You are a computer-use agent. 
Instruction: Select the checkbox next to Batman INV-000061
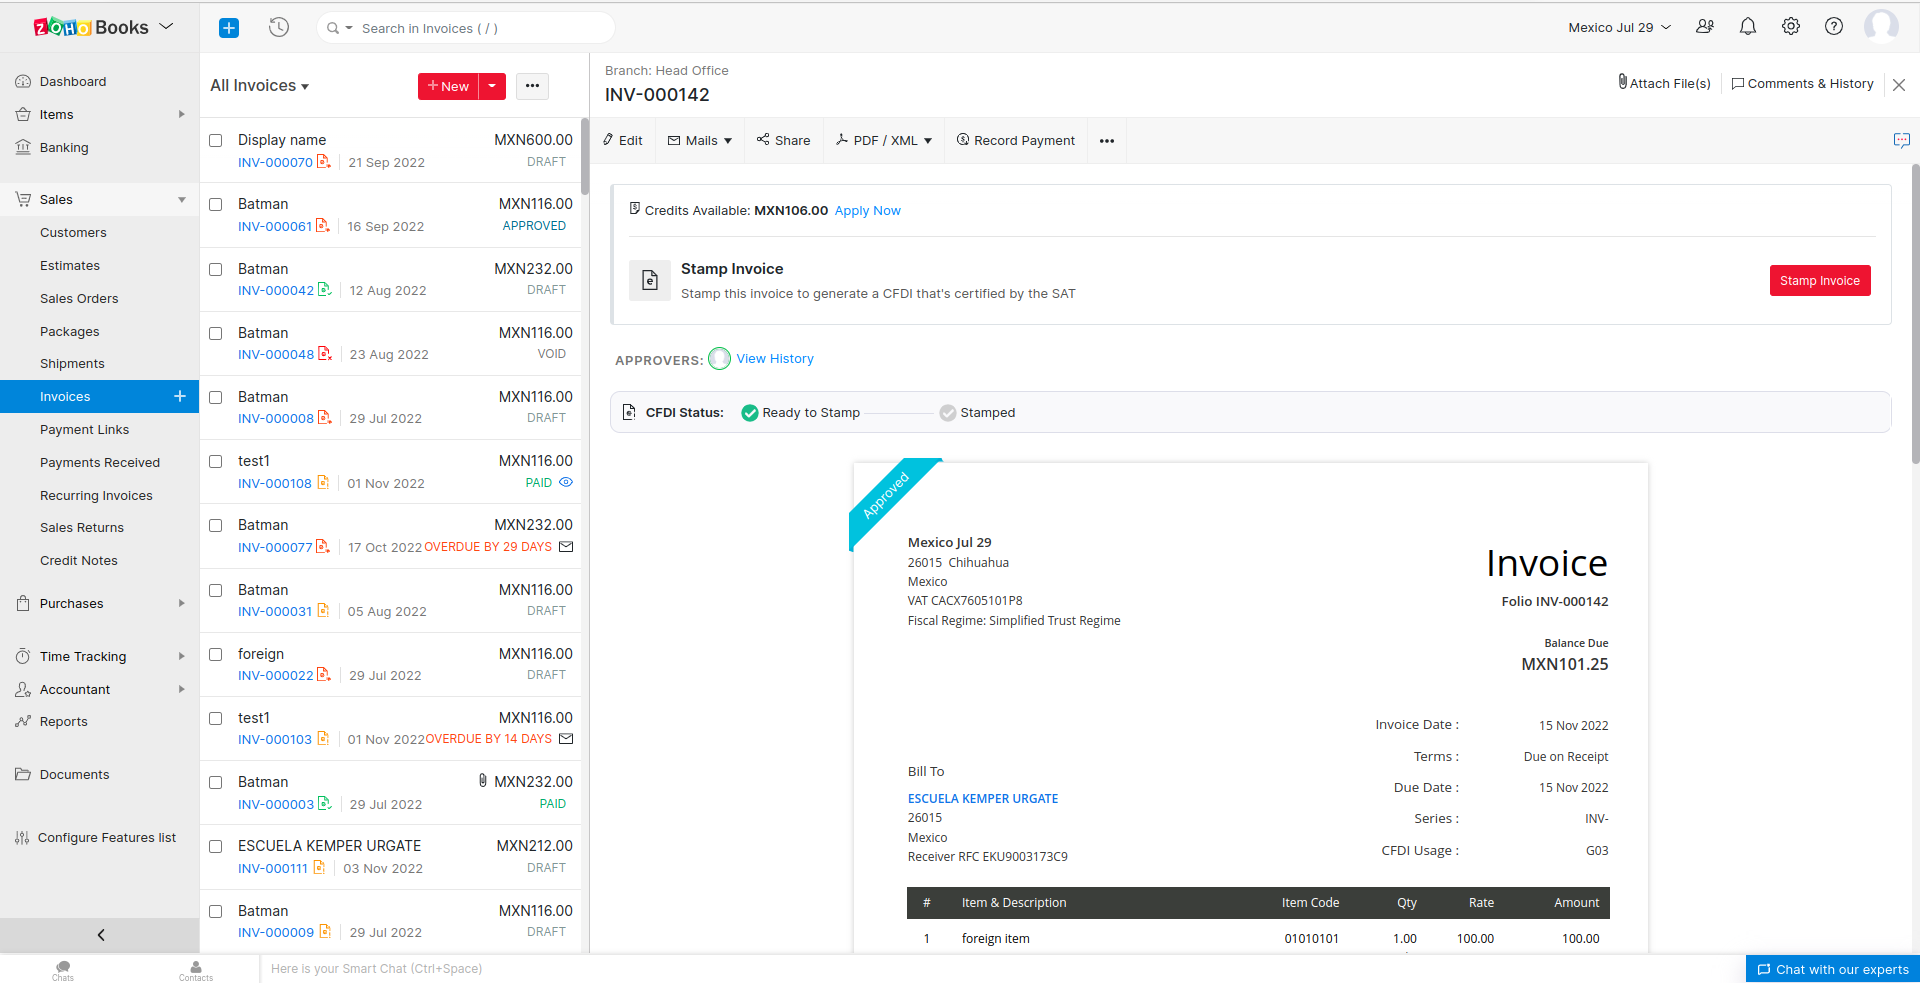point(215,204)
